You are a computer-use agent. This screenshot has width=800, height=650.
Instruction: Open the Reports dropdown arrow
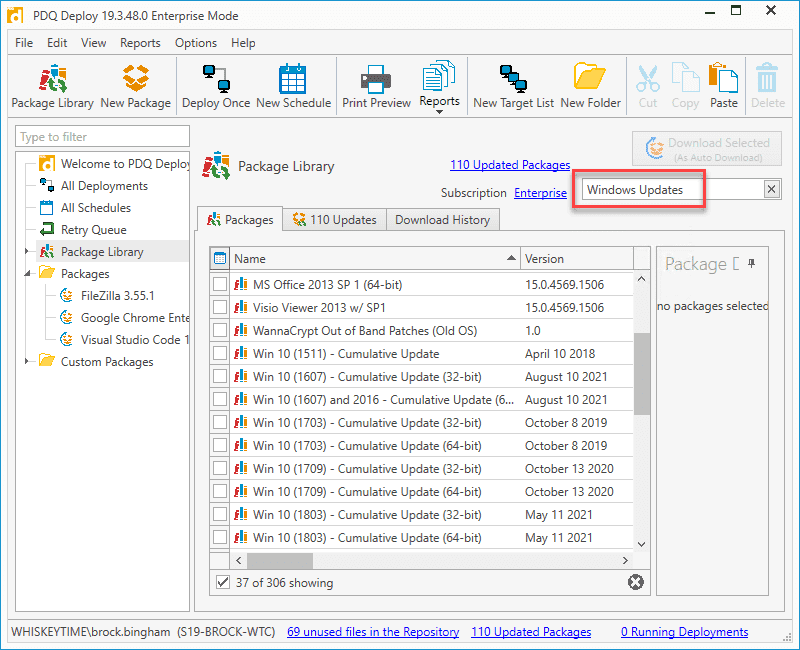tap(439, 112)
